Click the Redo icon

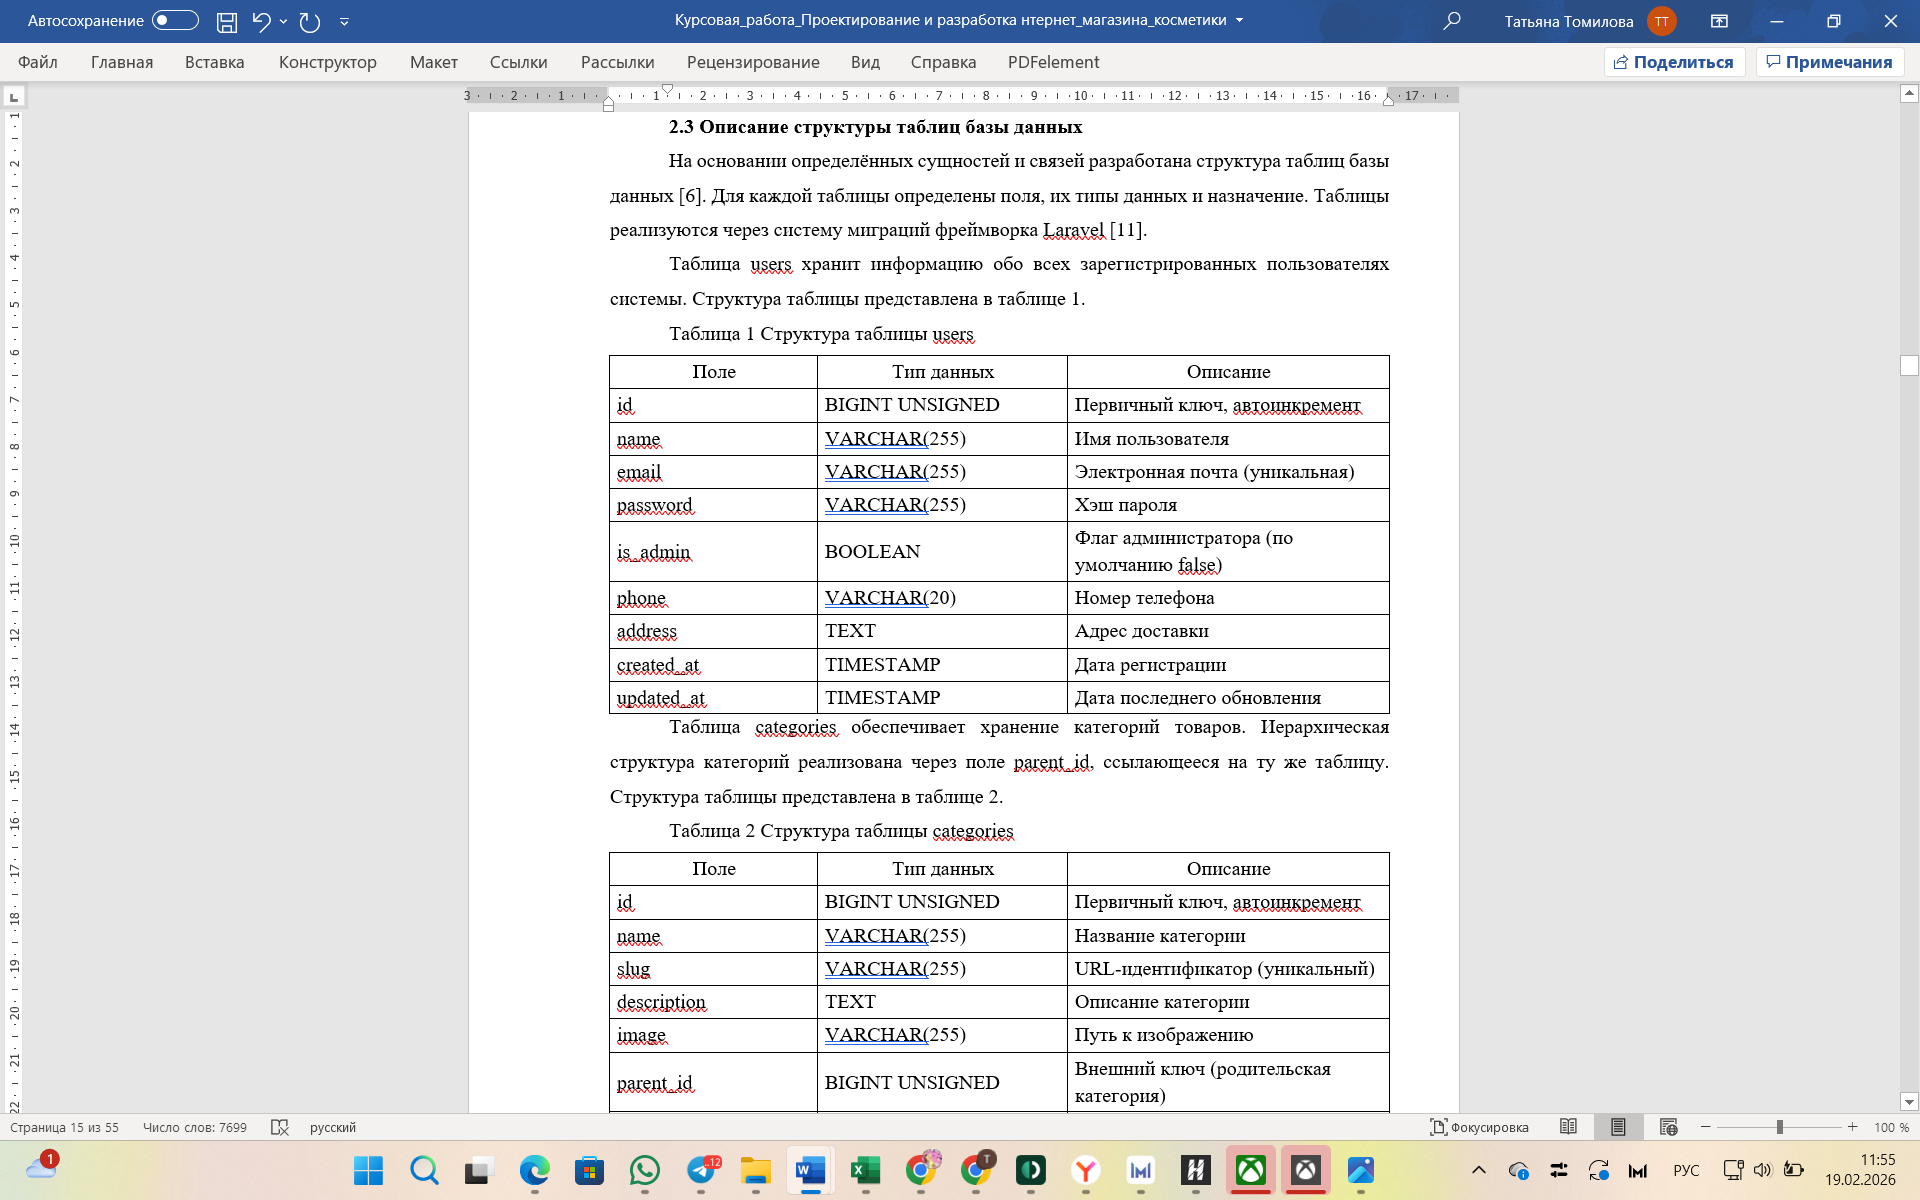coord(310,21)
